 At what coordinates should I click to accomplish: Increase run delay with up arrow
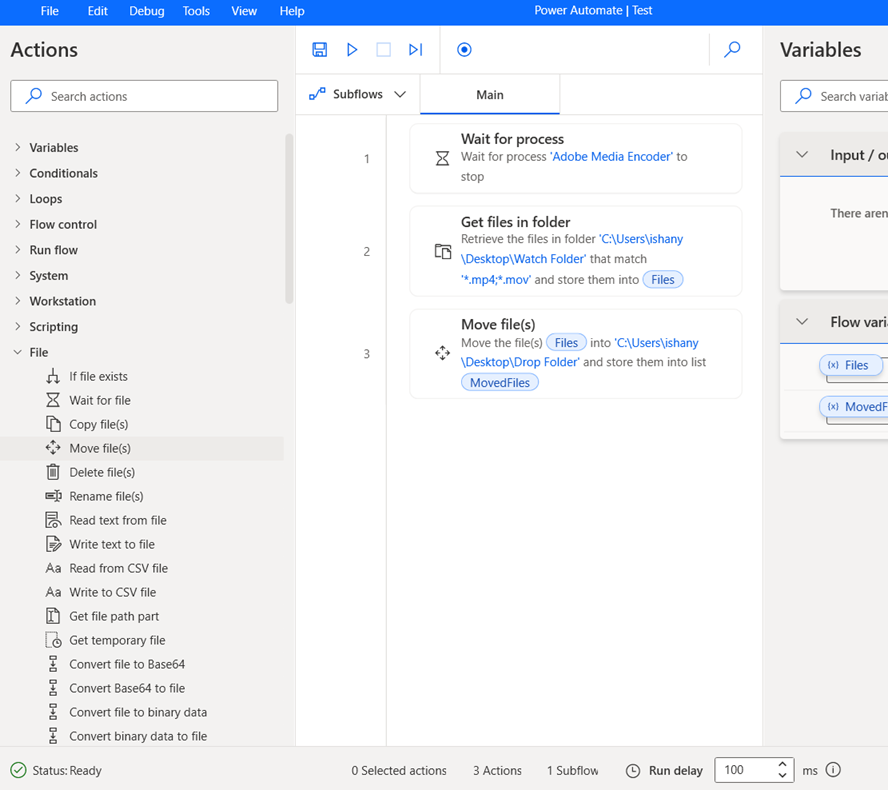[x=782, y=764]
